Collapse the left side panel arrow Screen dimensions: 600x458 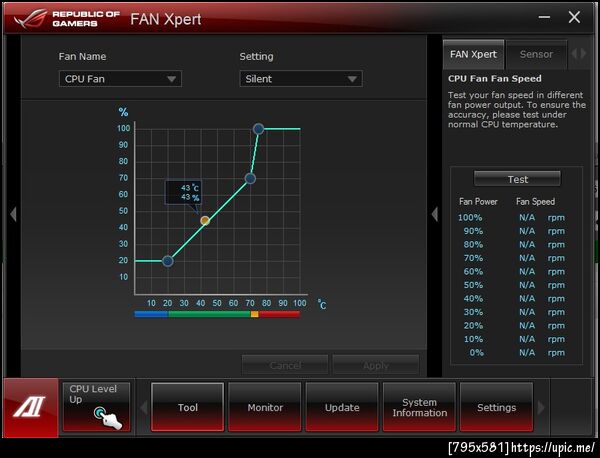click(13, 214)
